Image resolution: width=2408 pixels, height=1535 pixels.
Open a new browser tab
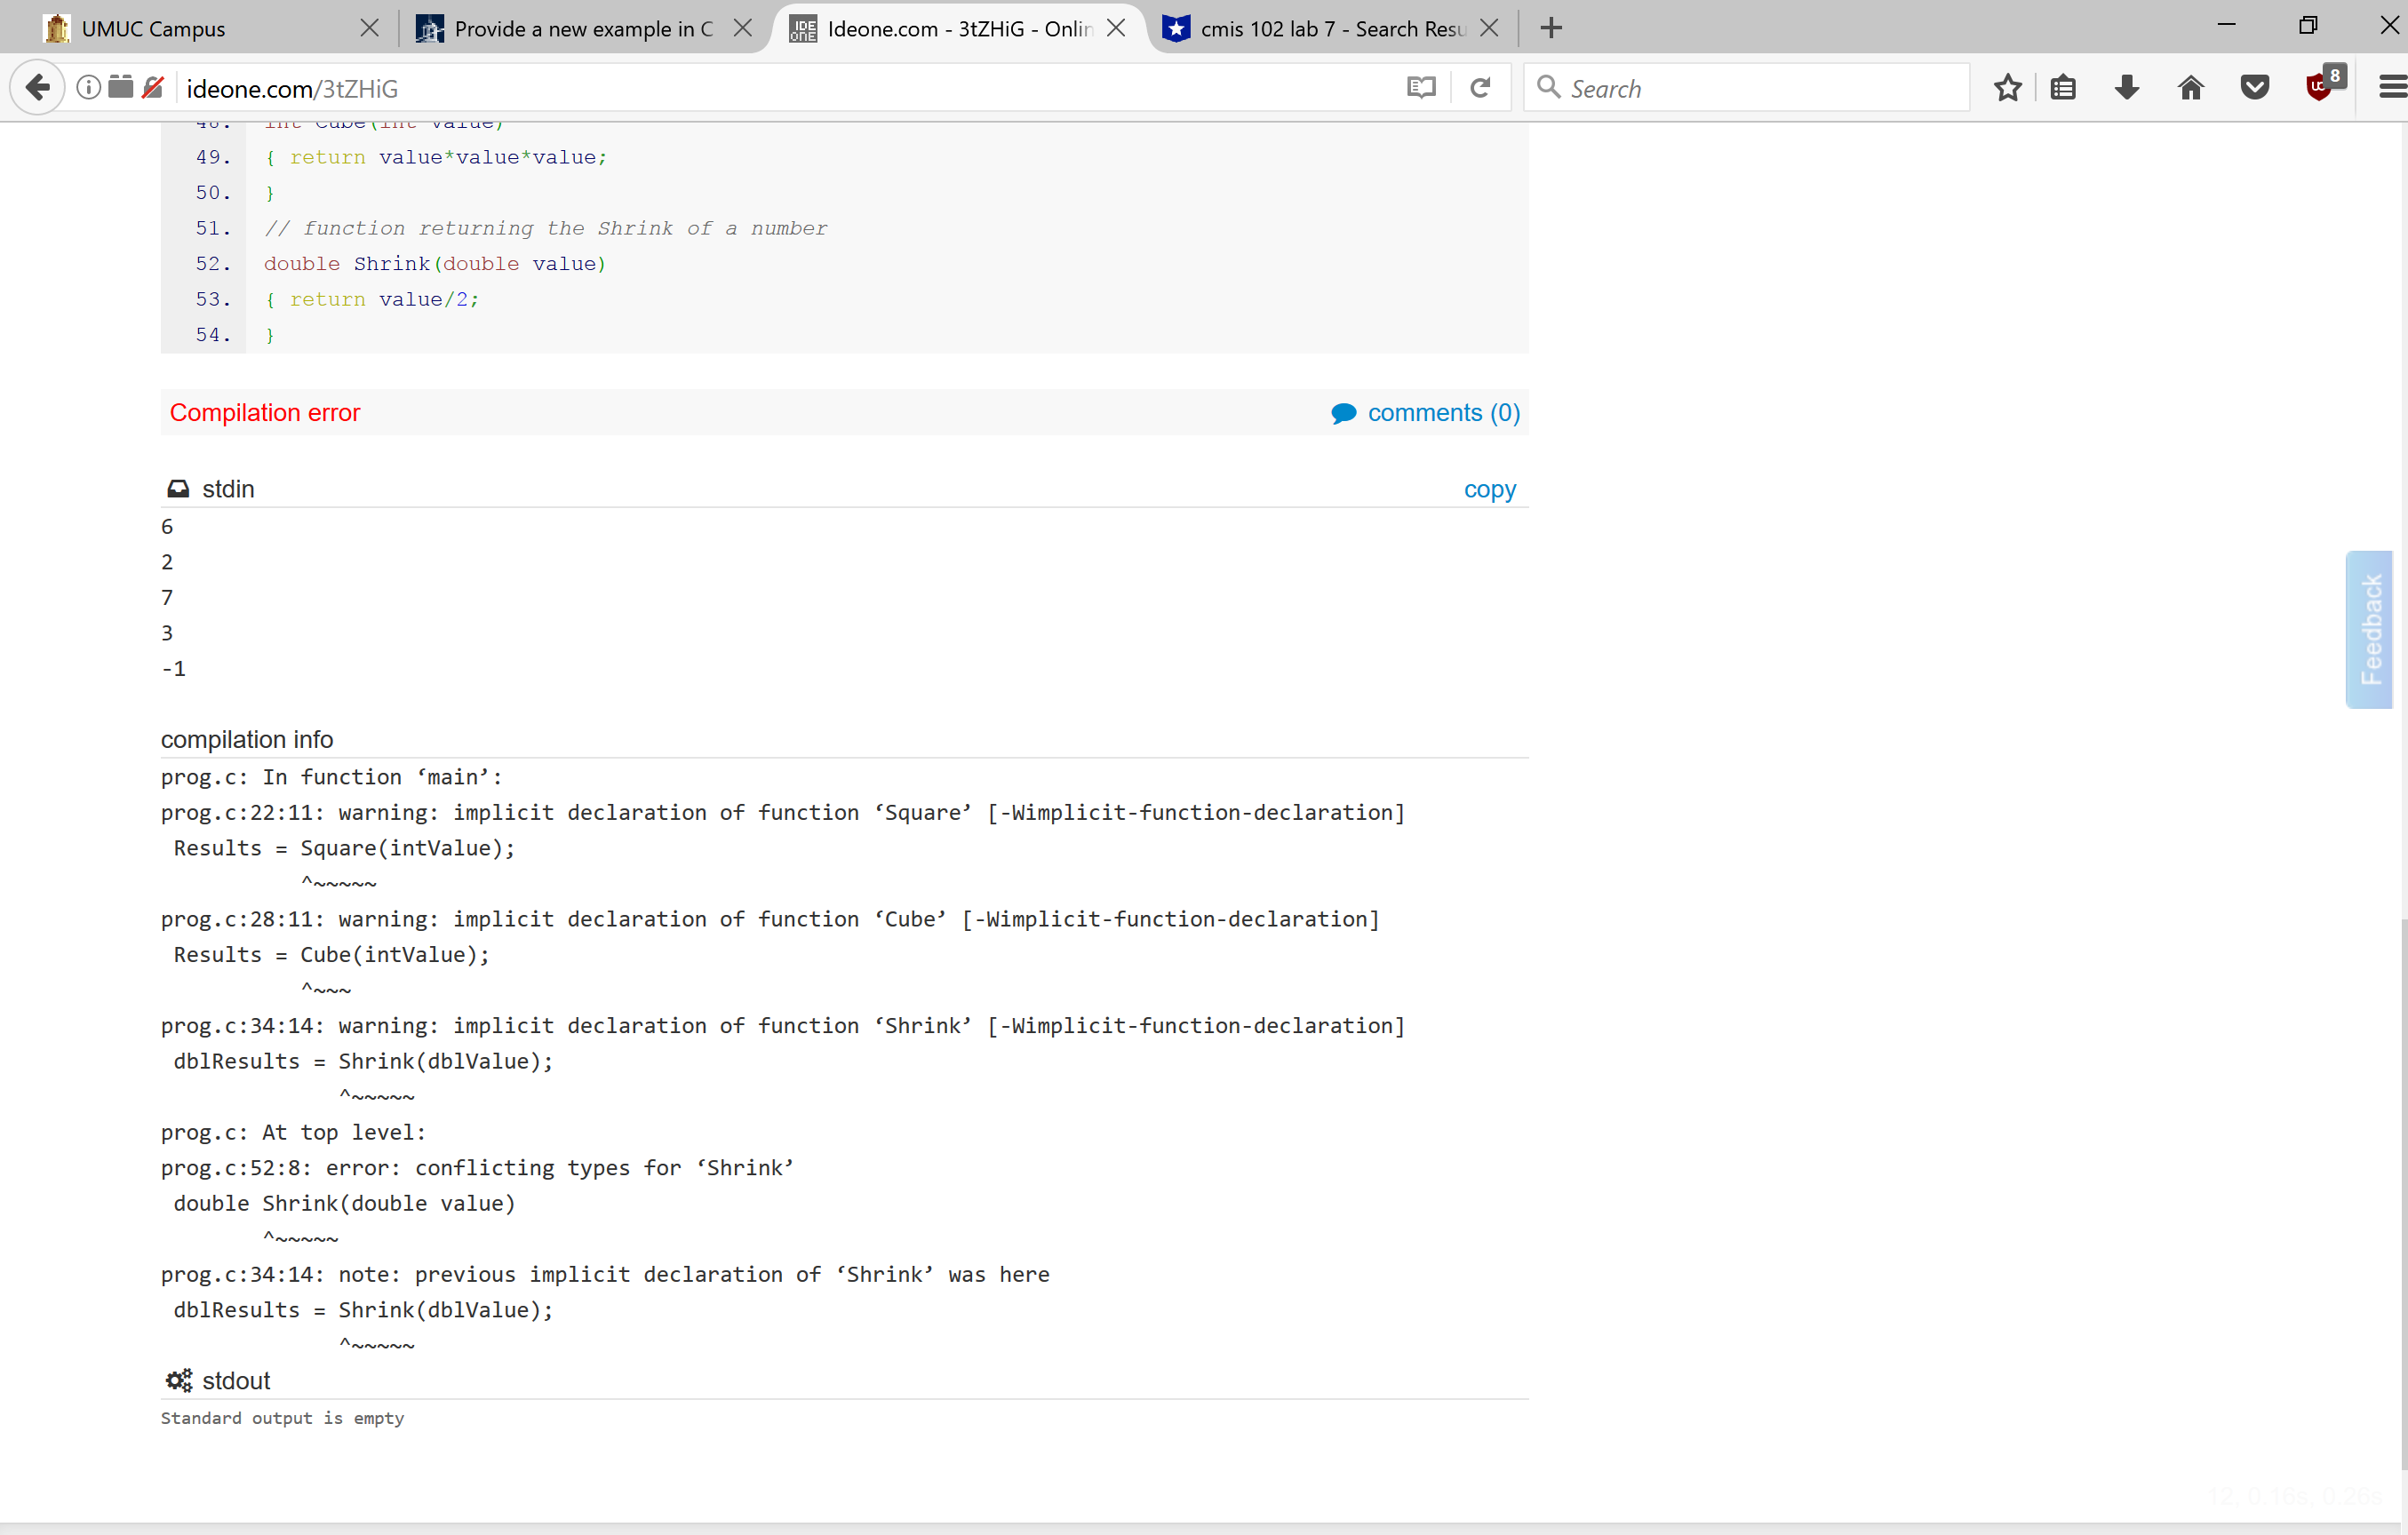pos(1551,28)
